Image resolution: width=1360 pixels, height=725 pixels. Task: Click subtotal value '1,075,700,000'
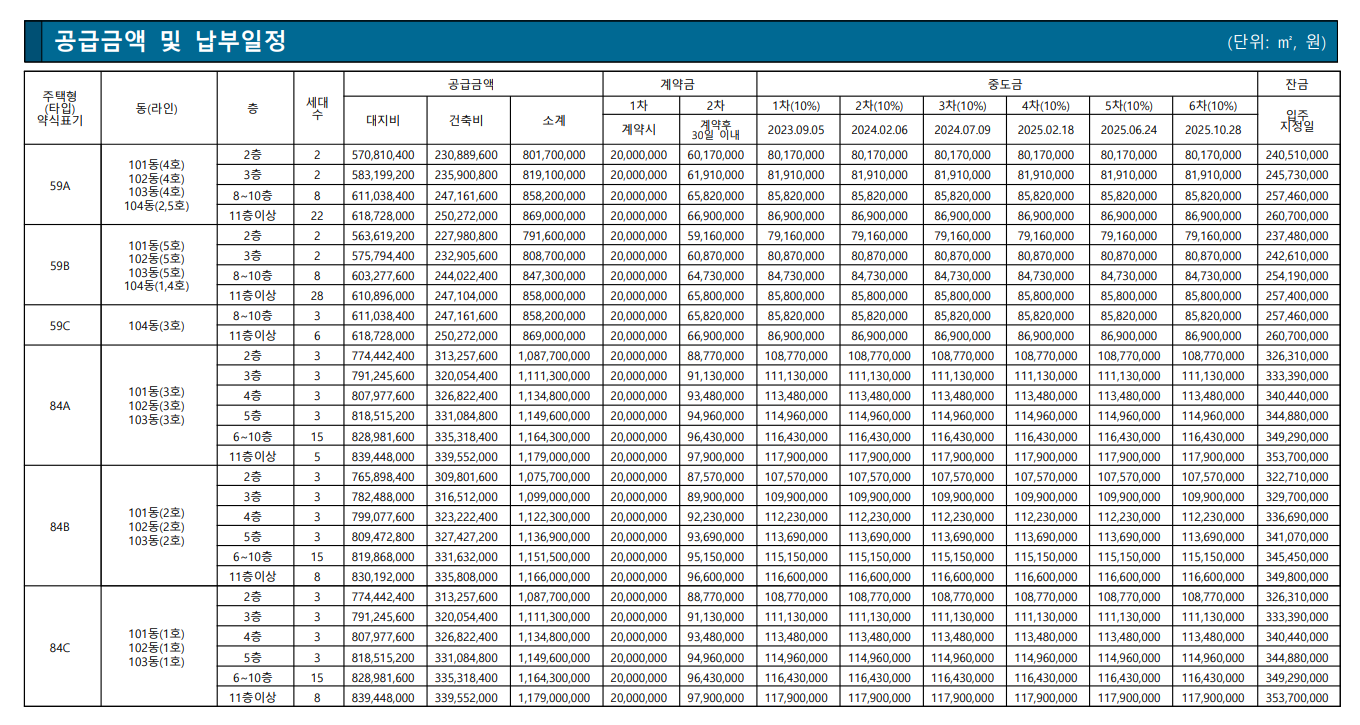tap(554, 476)
